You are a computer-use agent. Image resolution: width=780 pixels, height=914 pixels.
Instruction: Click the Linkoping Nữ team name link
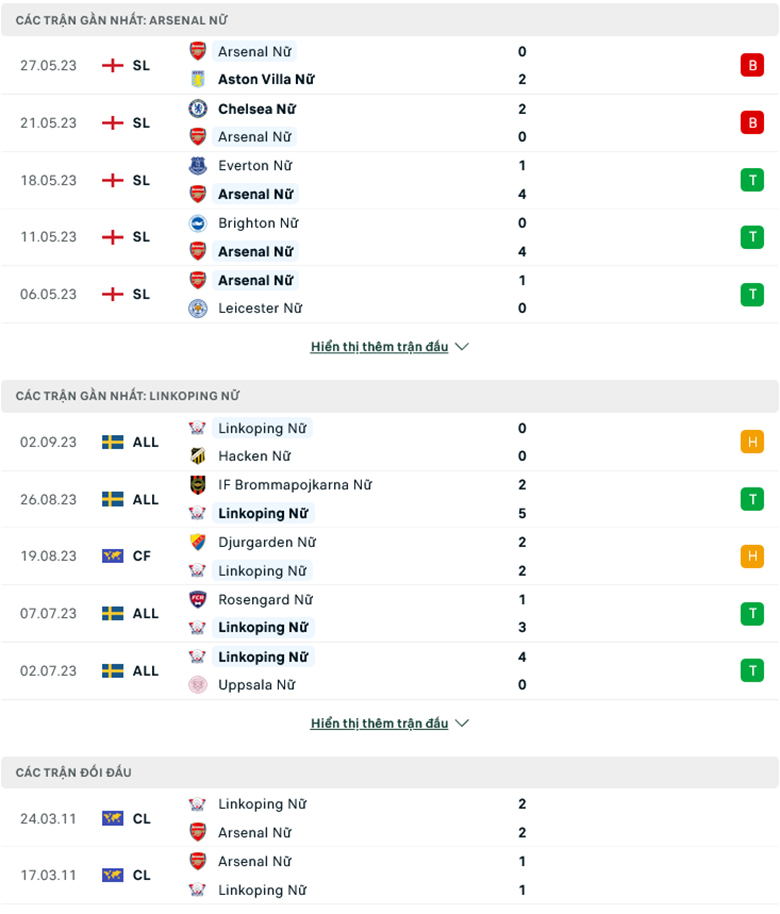pyautogui.click(x=262, y=428)
